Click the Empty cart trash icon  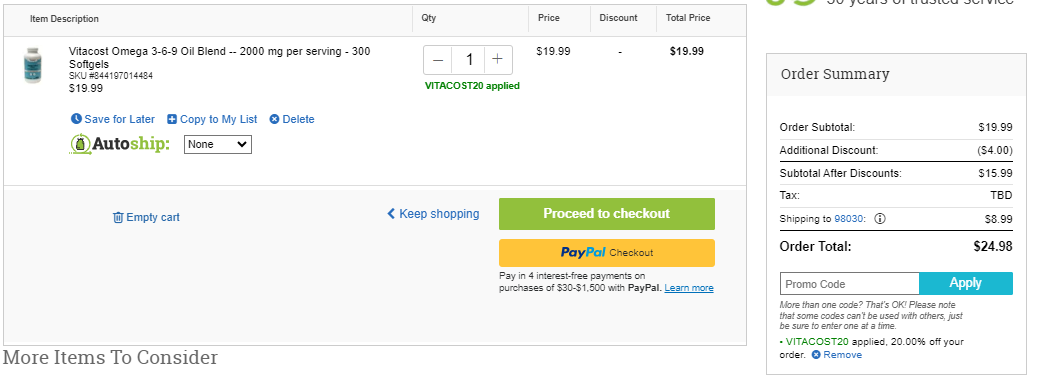pyautogui.click(x=118, y=217)
